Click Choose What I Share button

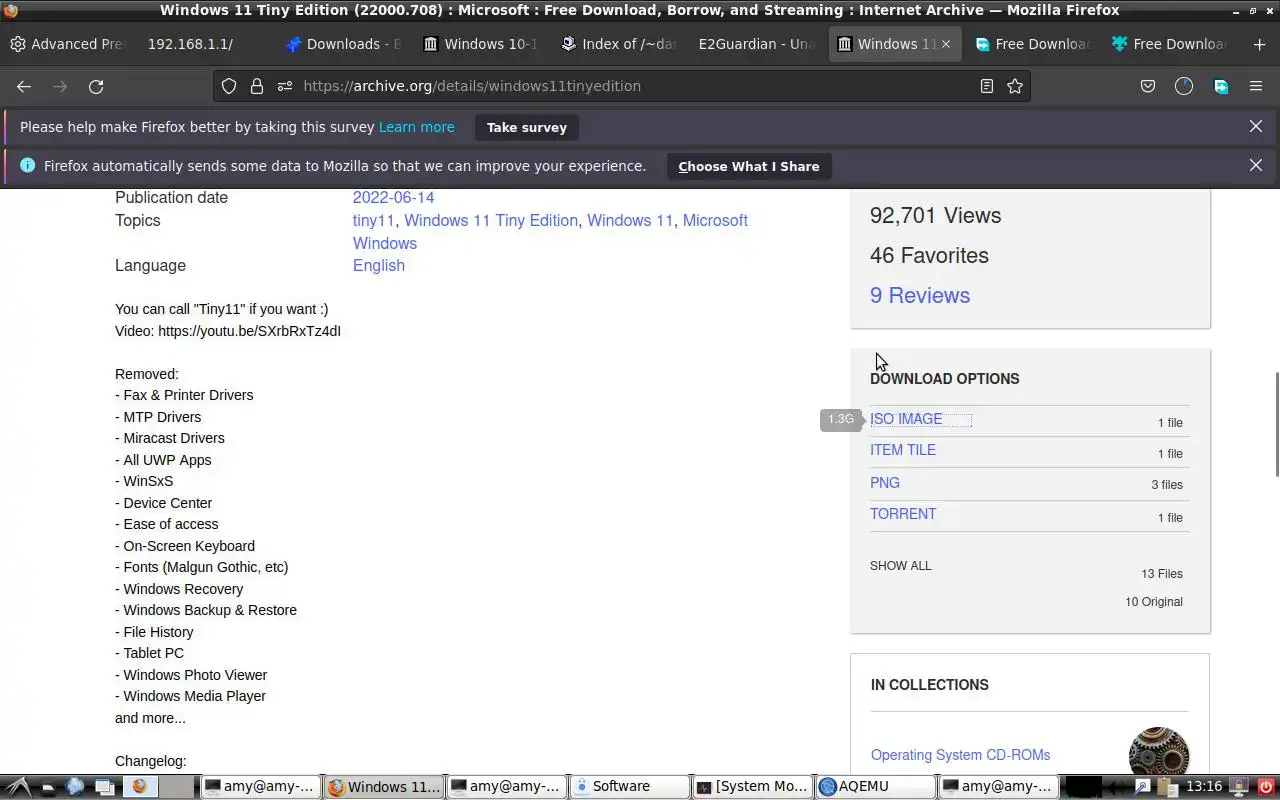tap(749, 166)
